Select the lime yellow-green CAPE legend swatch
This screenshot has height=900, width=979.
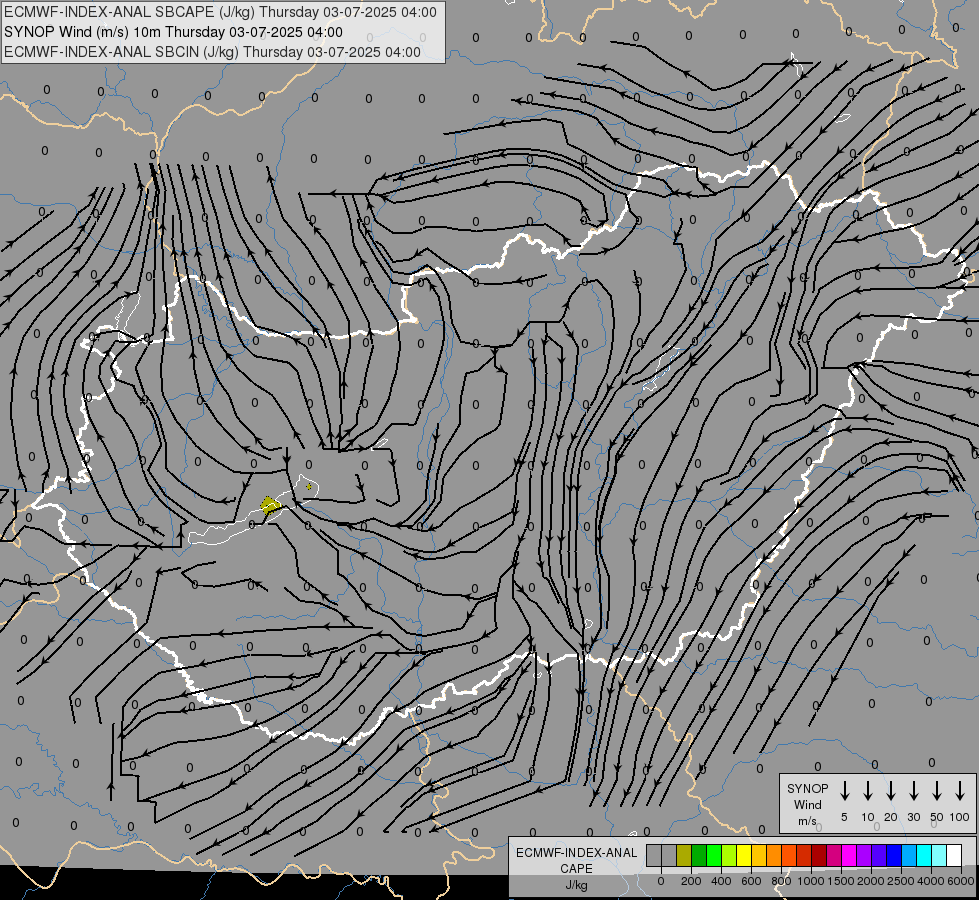tap(729, 855)
